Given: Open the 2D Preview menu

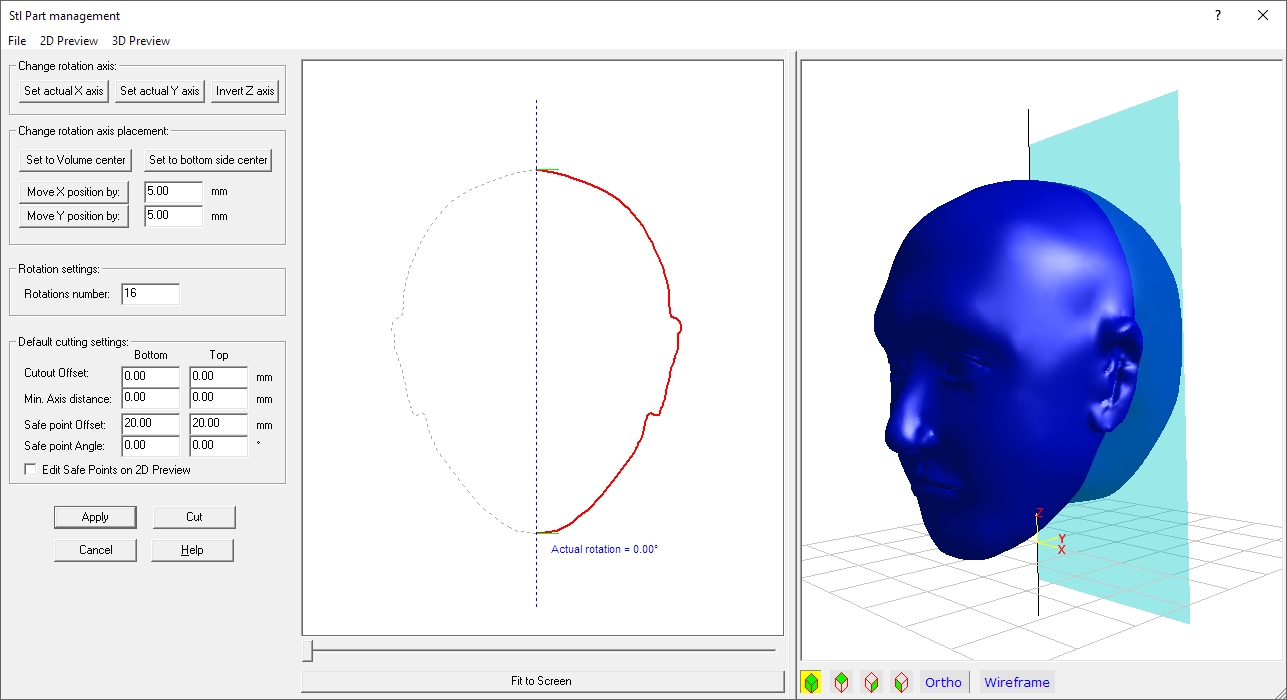Looking at the screenshot, I should tap(68, 40).
